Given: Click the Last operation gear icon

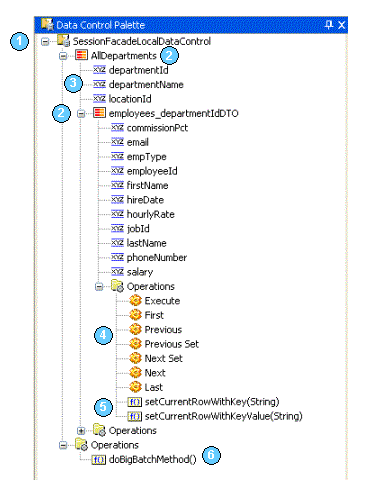Looking at the screenshot, I should pyautogui.click(x=135, y=387).
